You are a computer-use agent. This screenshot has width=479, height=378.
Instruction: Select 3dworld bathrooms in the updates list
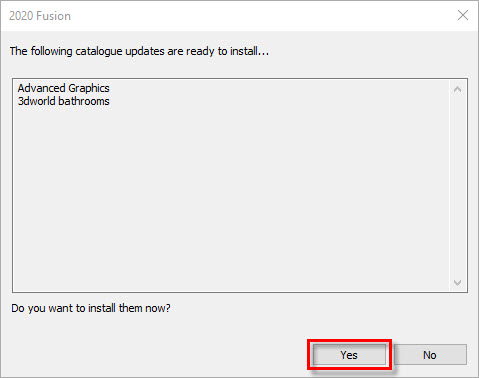point(63,101)
